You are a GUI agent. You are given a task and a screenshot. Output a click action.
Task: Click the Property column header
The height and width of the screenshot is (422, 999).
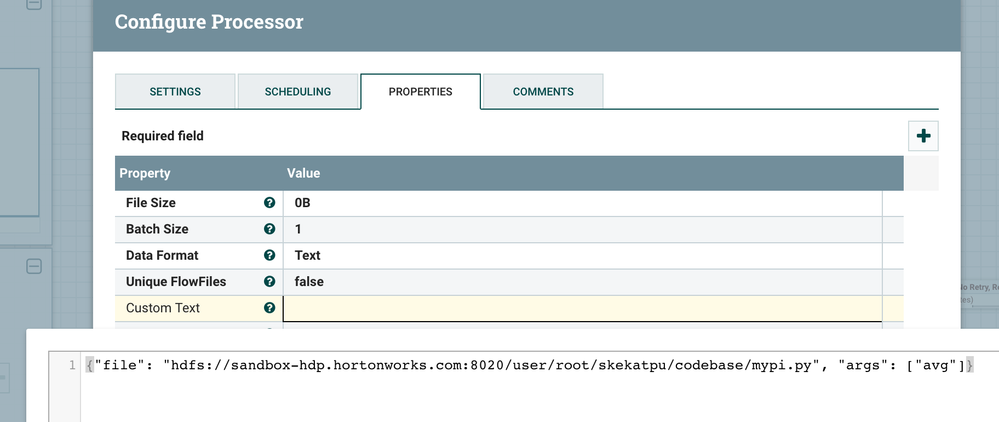pos(198,173)
